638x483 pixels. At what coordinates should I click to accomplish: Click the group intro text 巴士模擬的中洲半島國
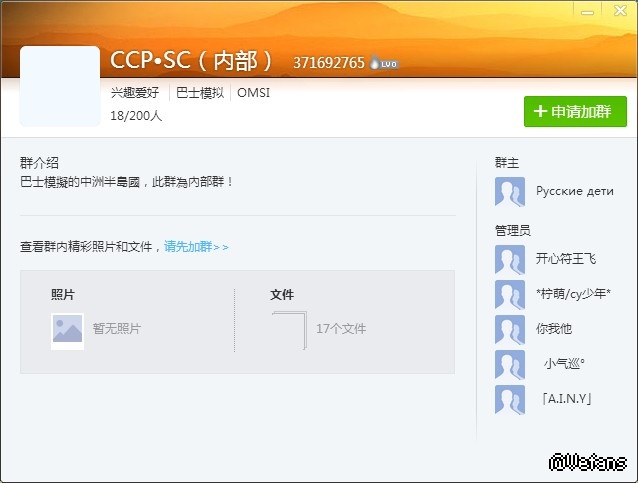click(80, 182)
